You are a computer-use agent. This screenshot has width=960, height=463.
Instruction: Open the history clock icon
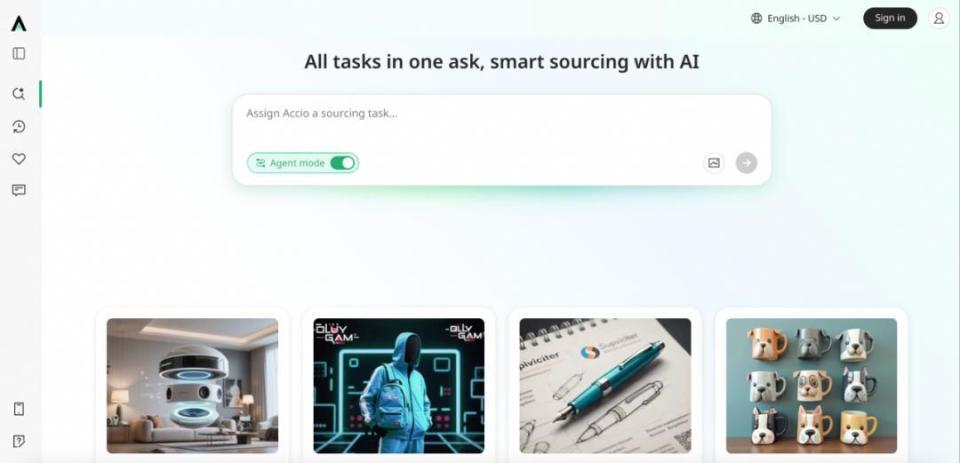[x=19, y=127]
